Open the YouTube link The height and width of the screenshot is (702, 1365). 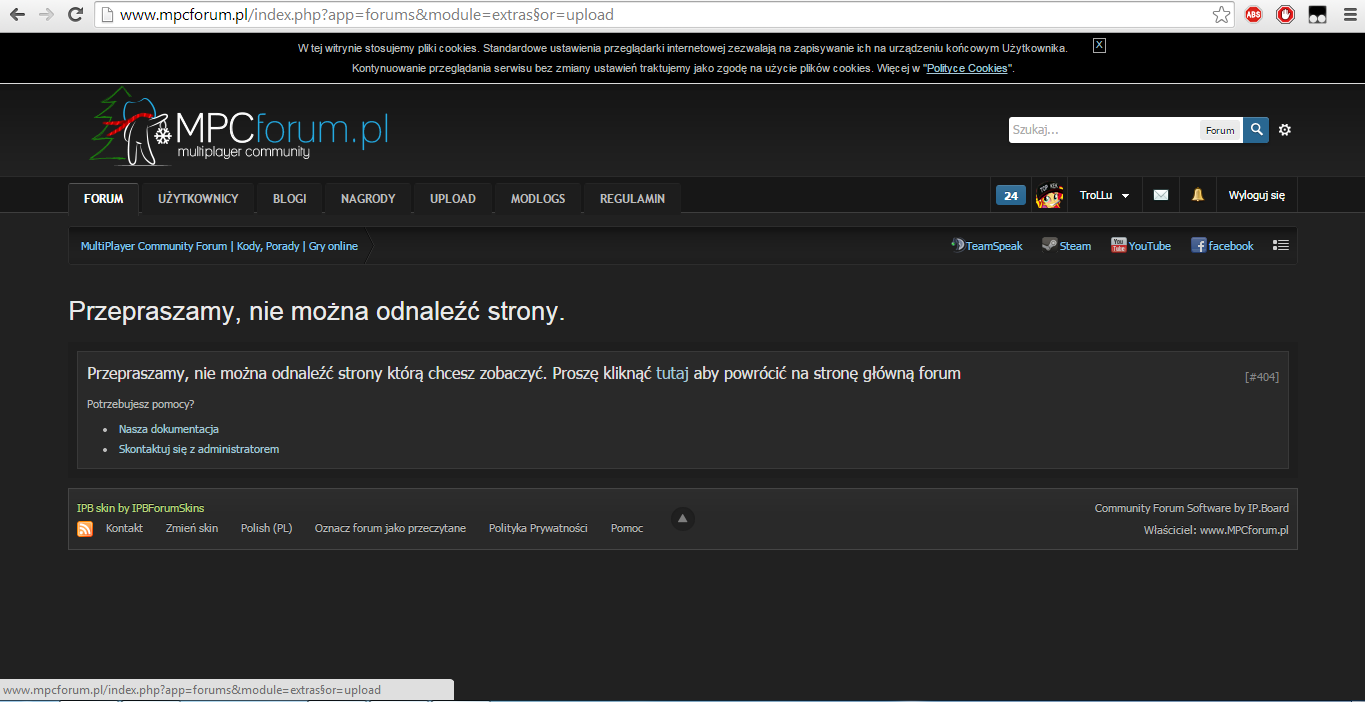[1141, 246]
